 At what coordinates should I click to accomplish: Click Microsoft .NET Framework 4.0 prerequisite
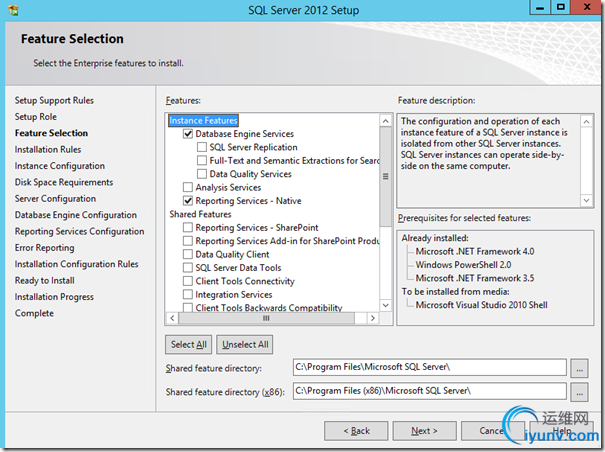pyautogui.click(x=475, y=251)
